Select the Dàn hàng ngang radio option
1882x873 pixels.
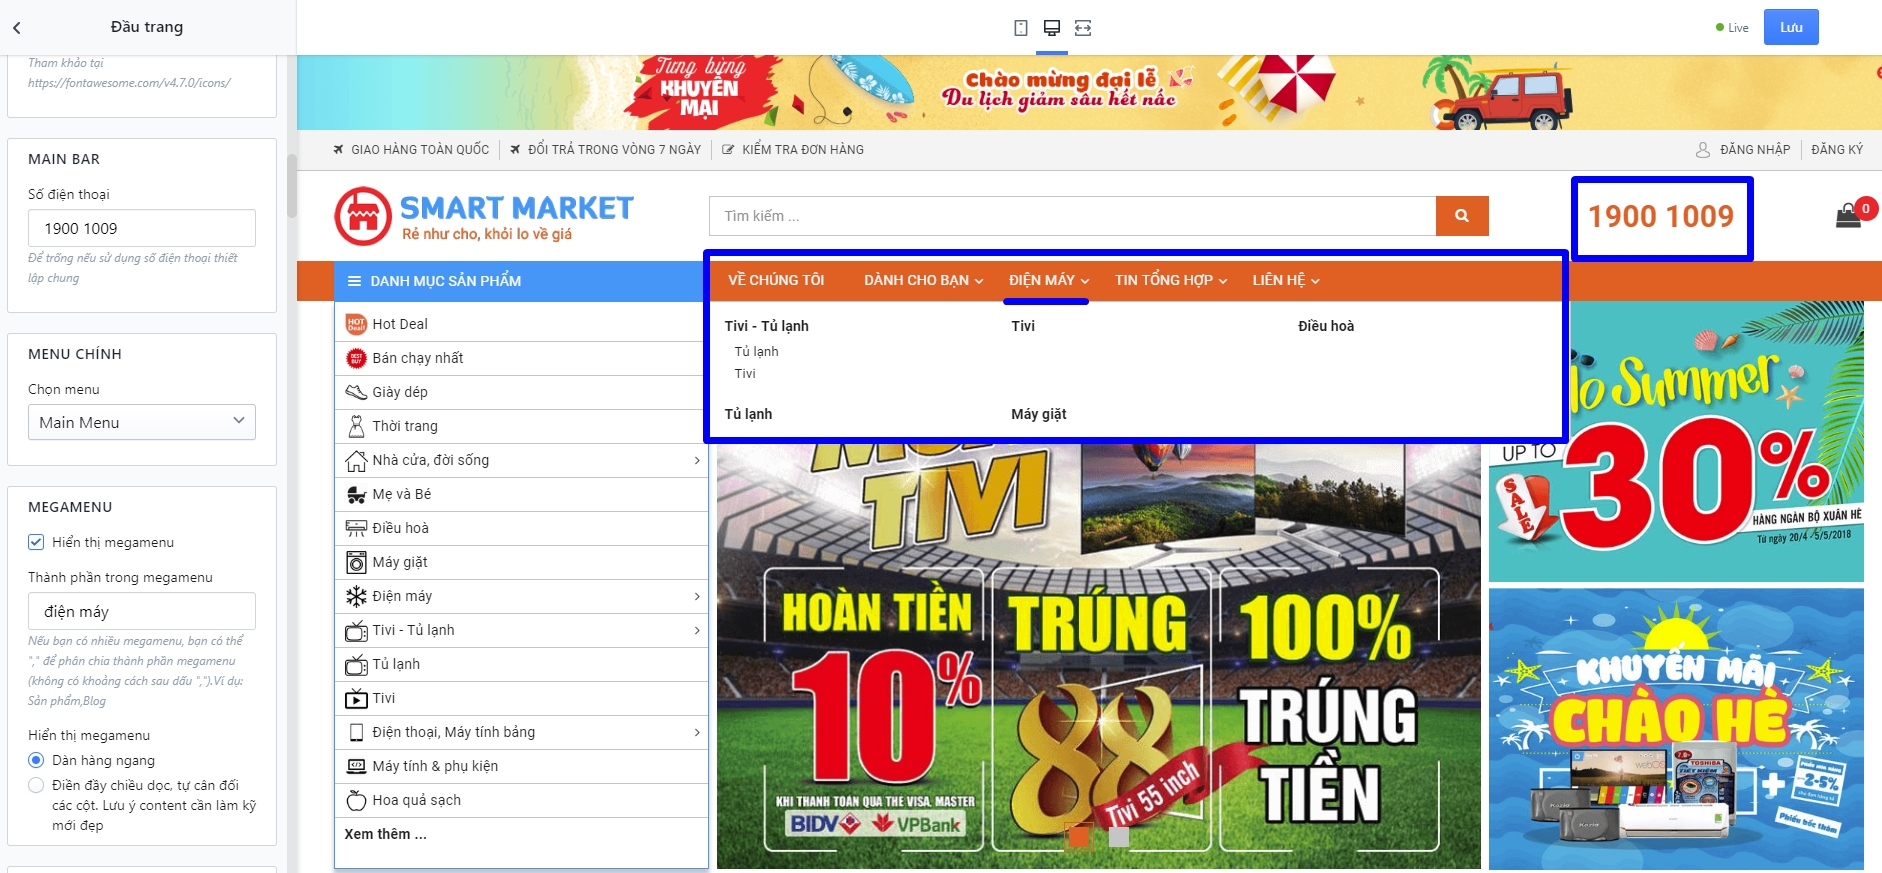click(x=36, y=760)
